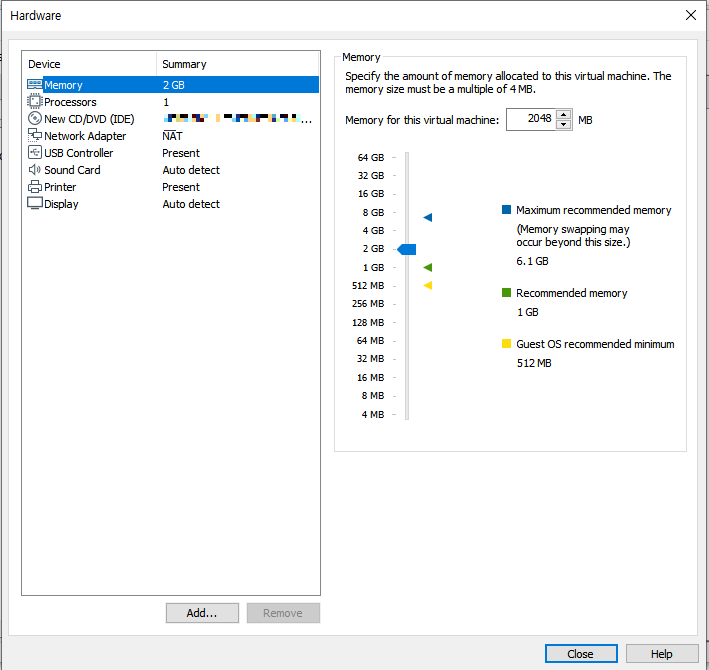Click the Sound Card row label
Image resolution: width=709 pixels, height=670 pixels.
72,170
